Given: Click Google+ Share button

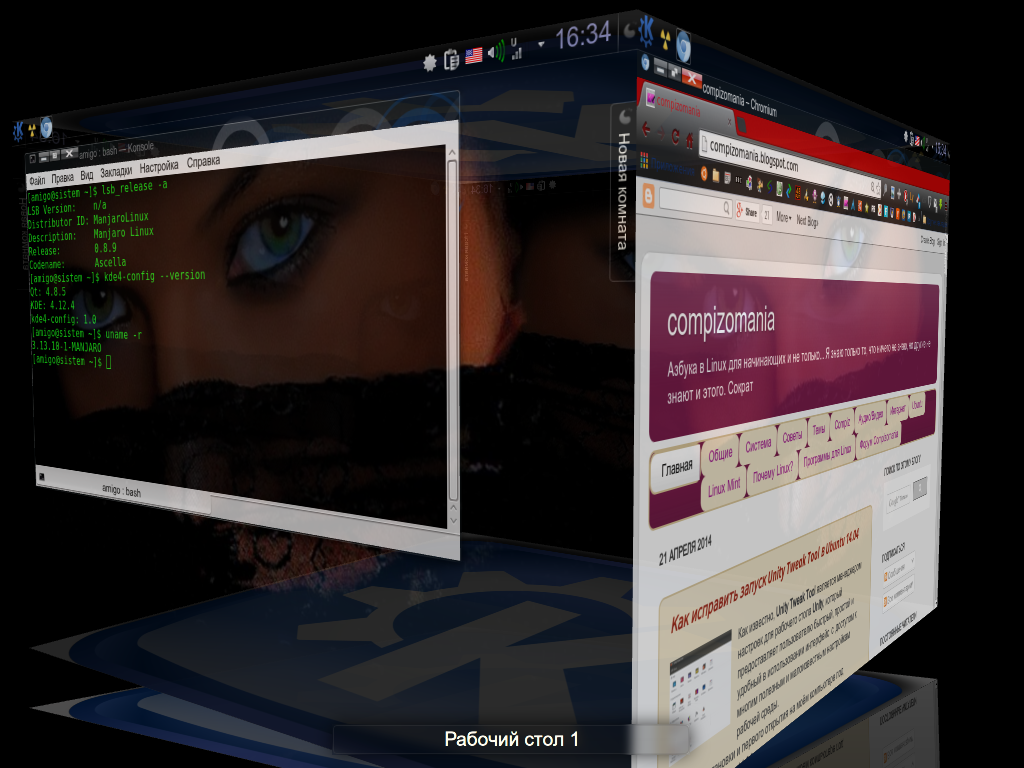Looking at the screenshot, I should pyautogui.click(x=746, y=212).
